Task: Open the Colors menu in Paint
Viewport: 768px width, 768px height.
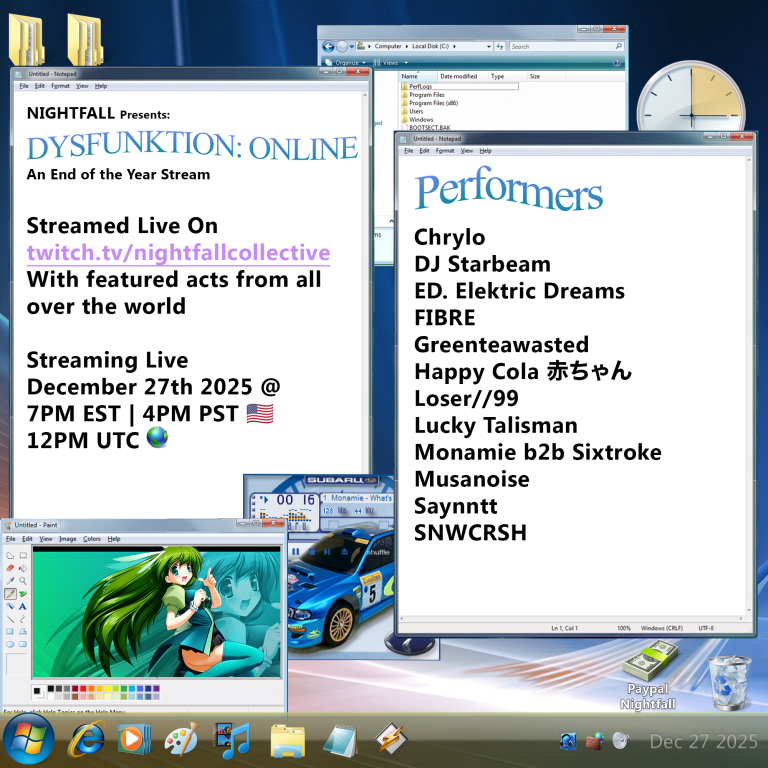Action: [92, 539]
